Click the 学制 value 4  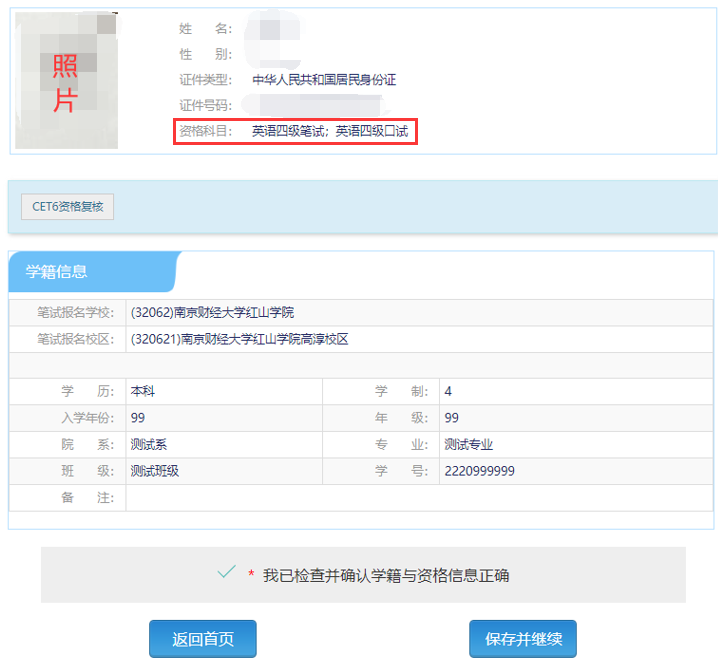pyautogui.click(x=448, y=391)
